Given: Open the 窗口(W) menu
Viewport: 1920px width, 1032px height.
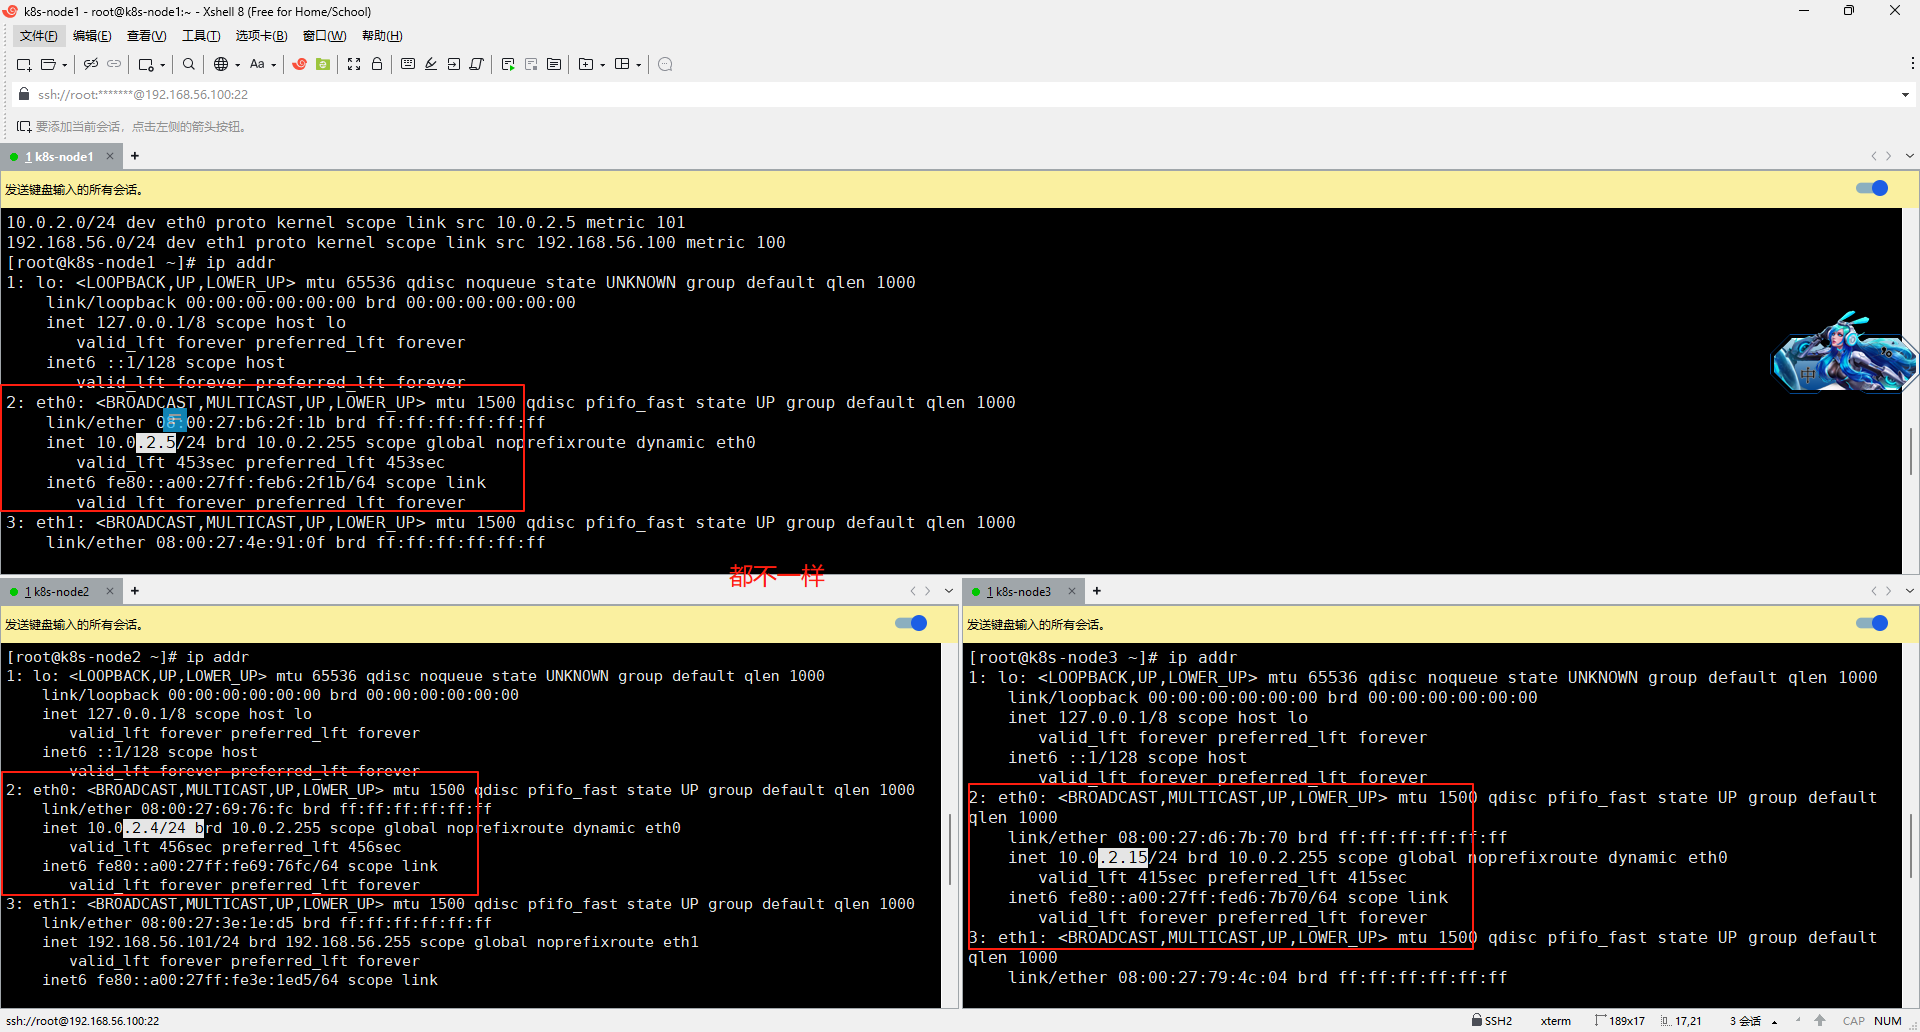Looking at the screenshot, I should (324, 36).
